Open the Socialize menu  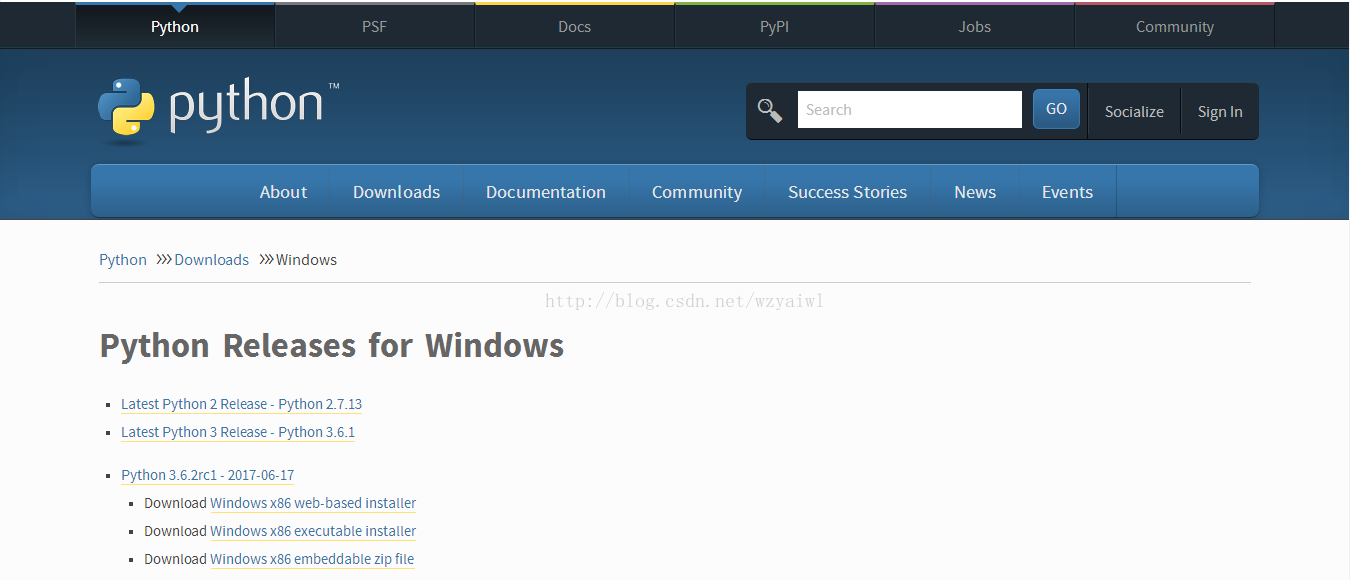1134,112
